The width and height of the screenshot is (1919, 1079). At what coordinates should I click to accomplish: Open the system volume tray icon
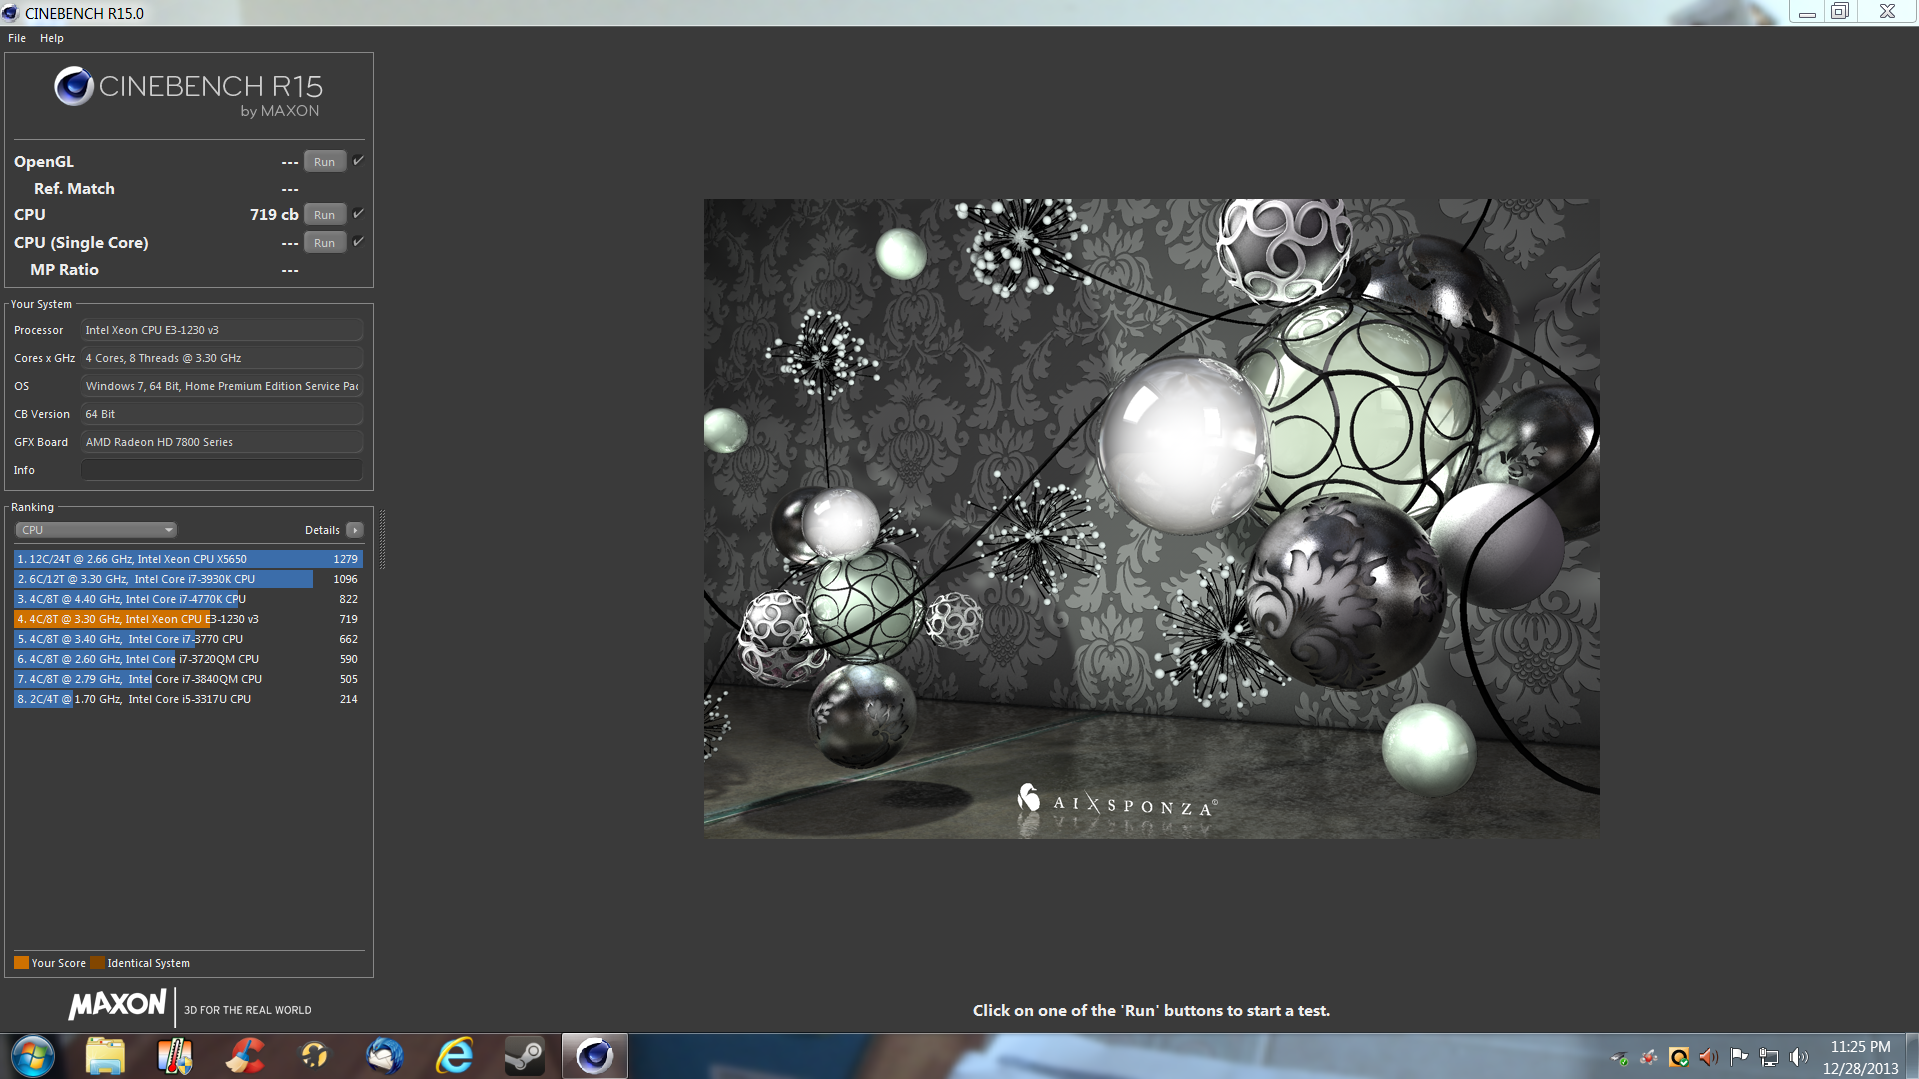1799,1057
